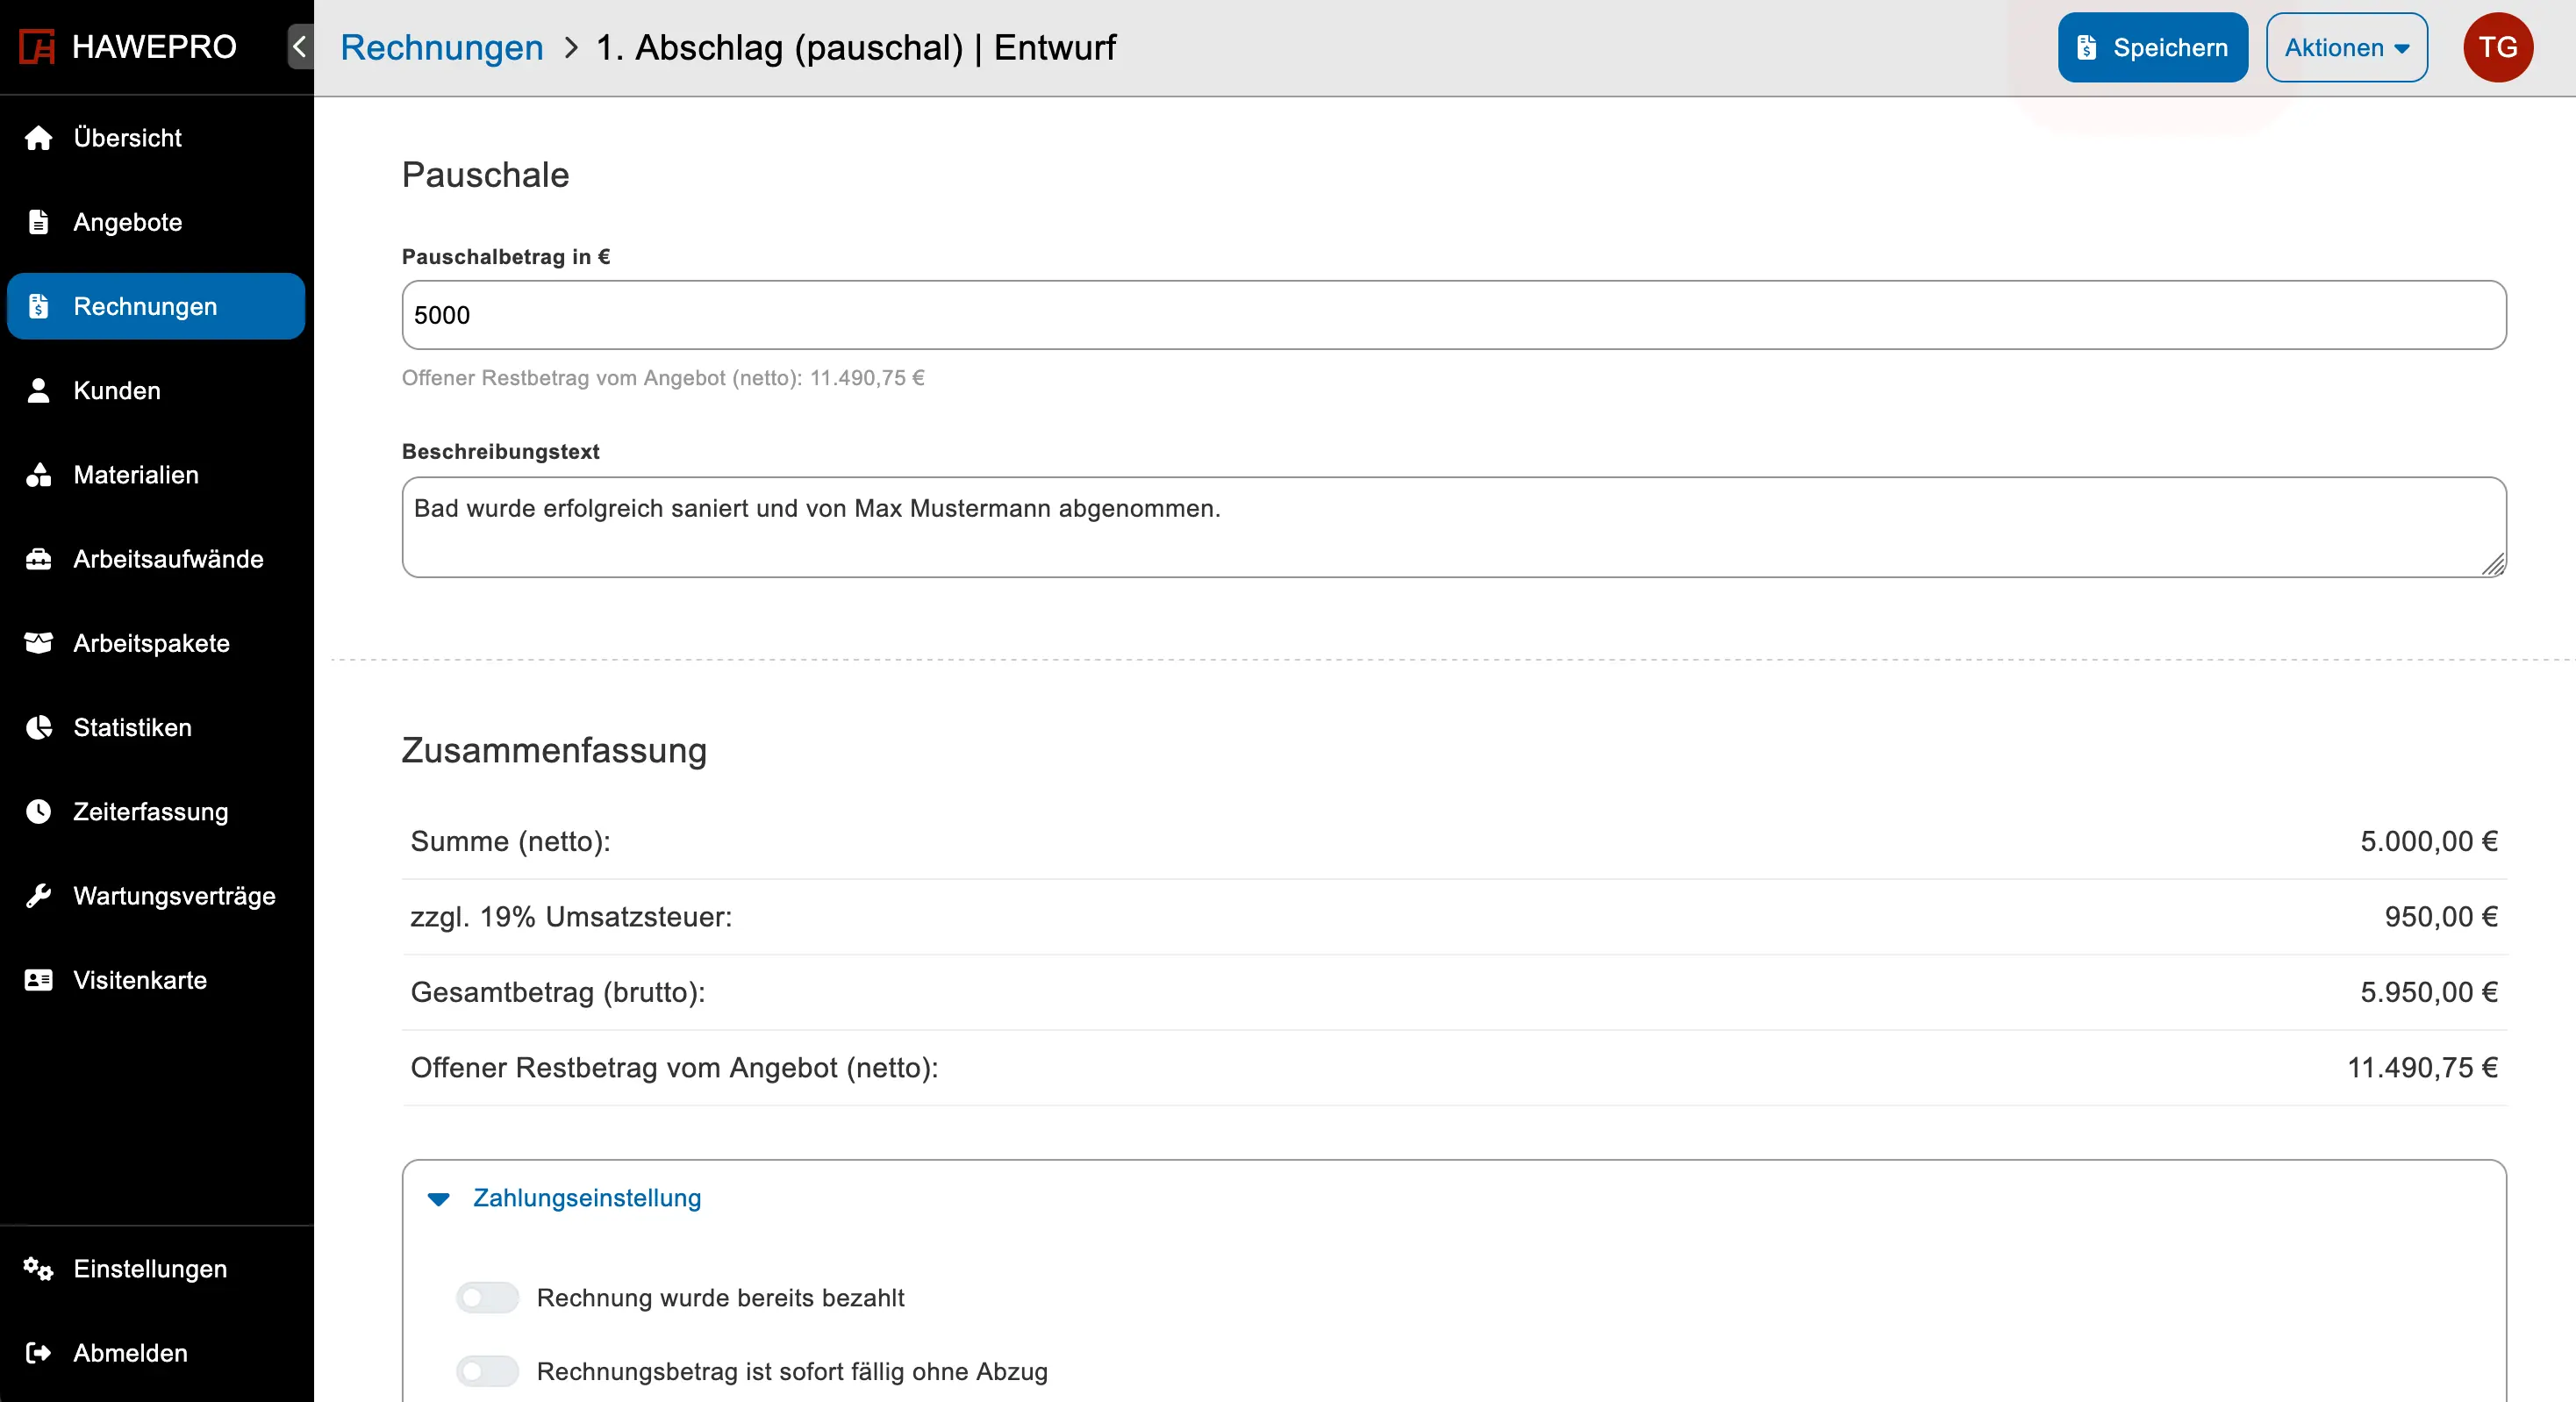The width and height of the screenshot is (2576, 1402).
Task: Open Übersicht in the sidebar
Action: pos(156,138)
